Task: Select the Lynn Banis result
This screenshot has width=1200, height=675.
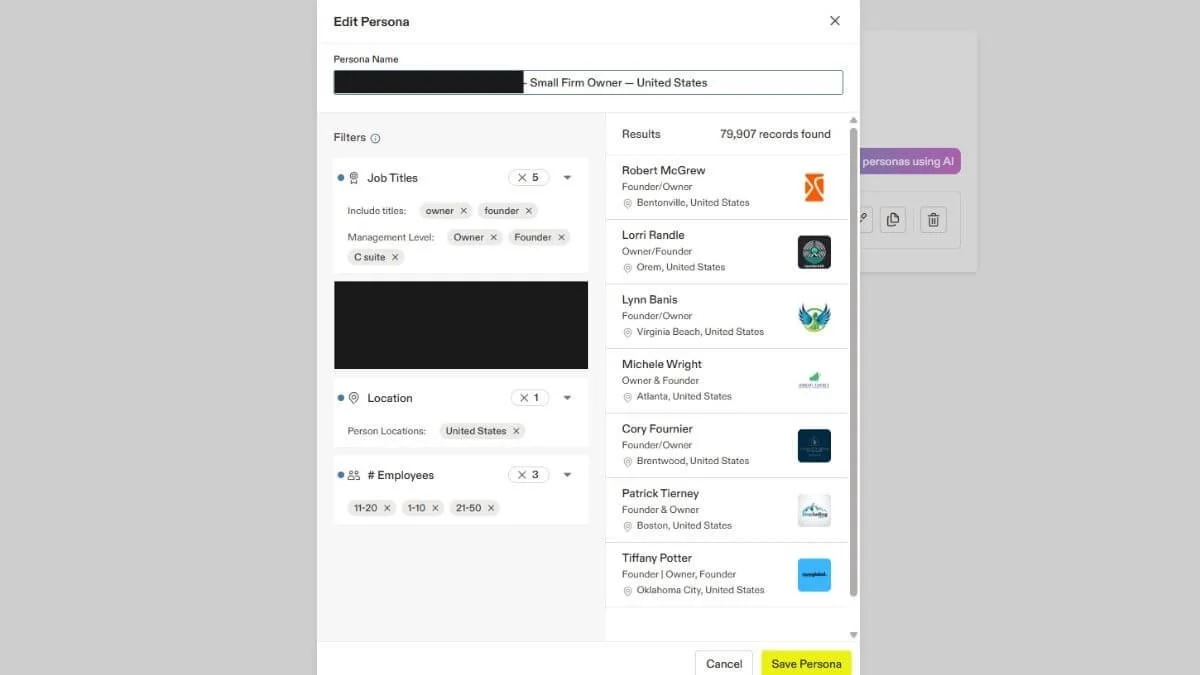Action: 727,316
